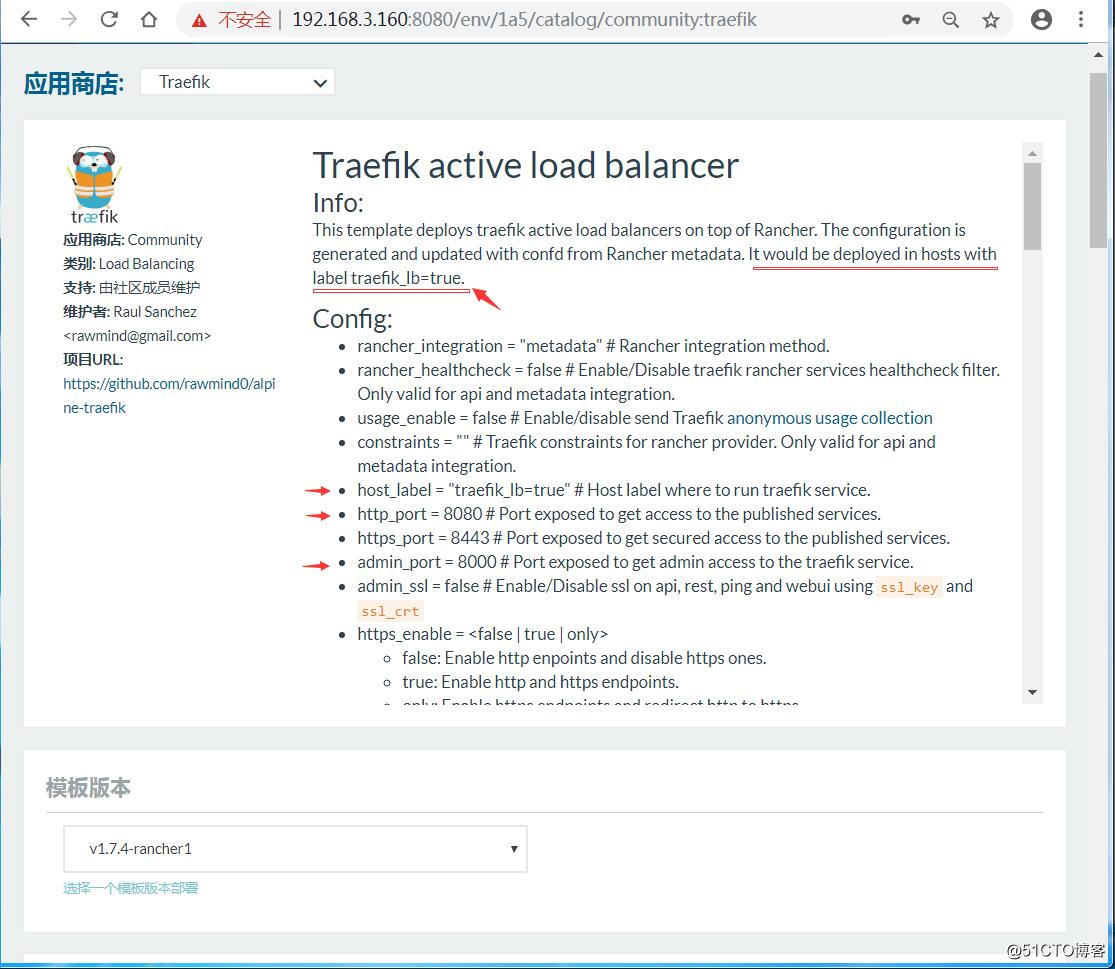This screenshot has height=969, width=1115.
Task: Open the v1.7.4-rancher1 template version dropdown
Action: [x=295, y=849]
